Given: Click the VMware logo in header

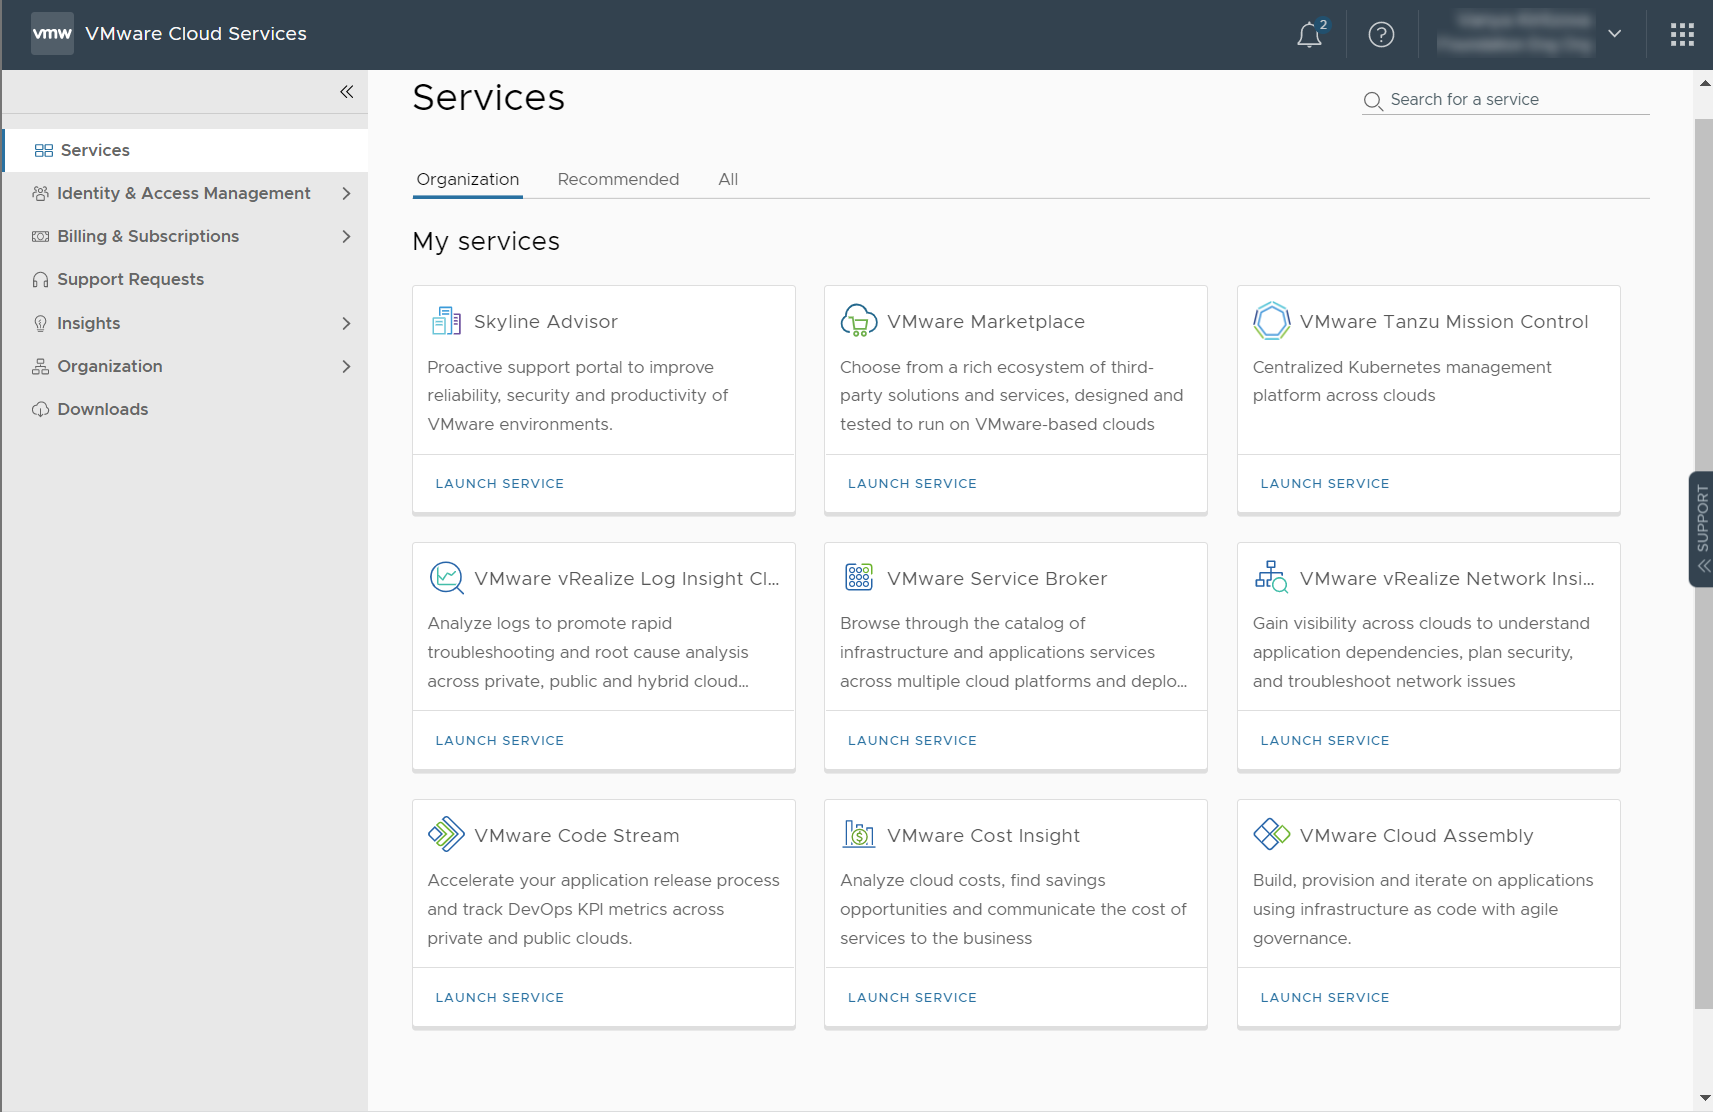Looking at the screenshot, I should click(52, 33).
